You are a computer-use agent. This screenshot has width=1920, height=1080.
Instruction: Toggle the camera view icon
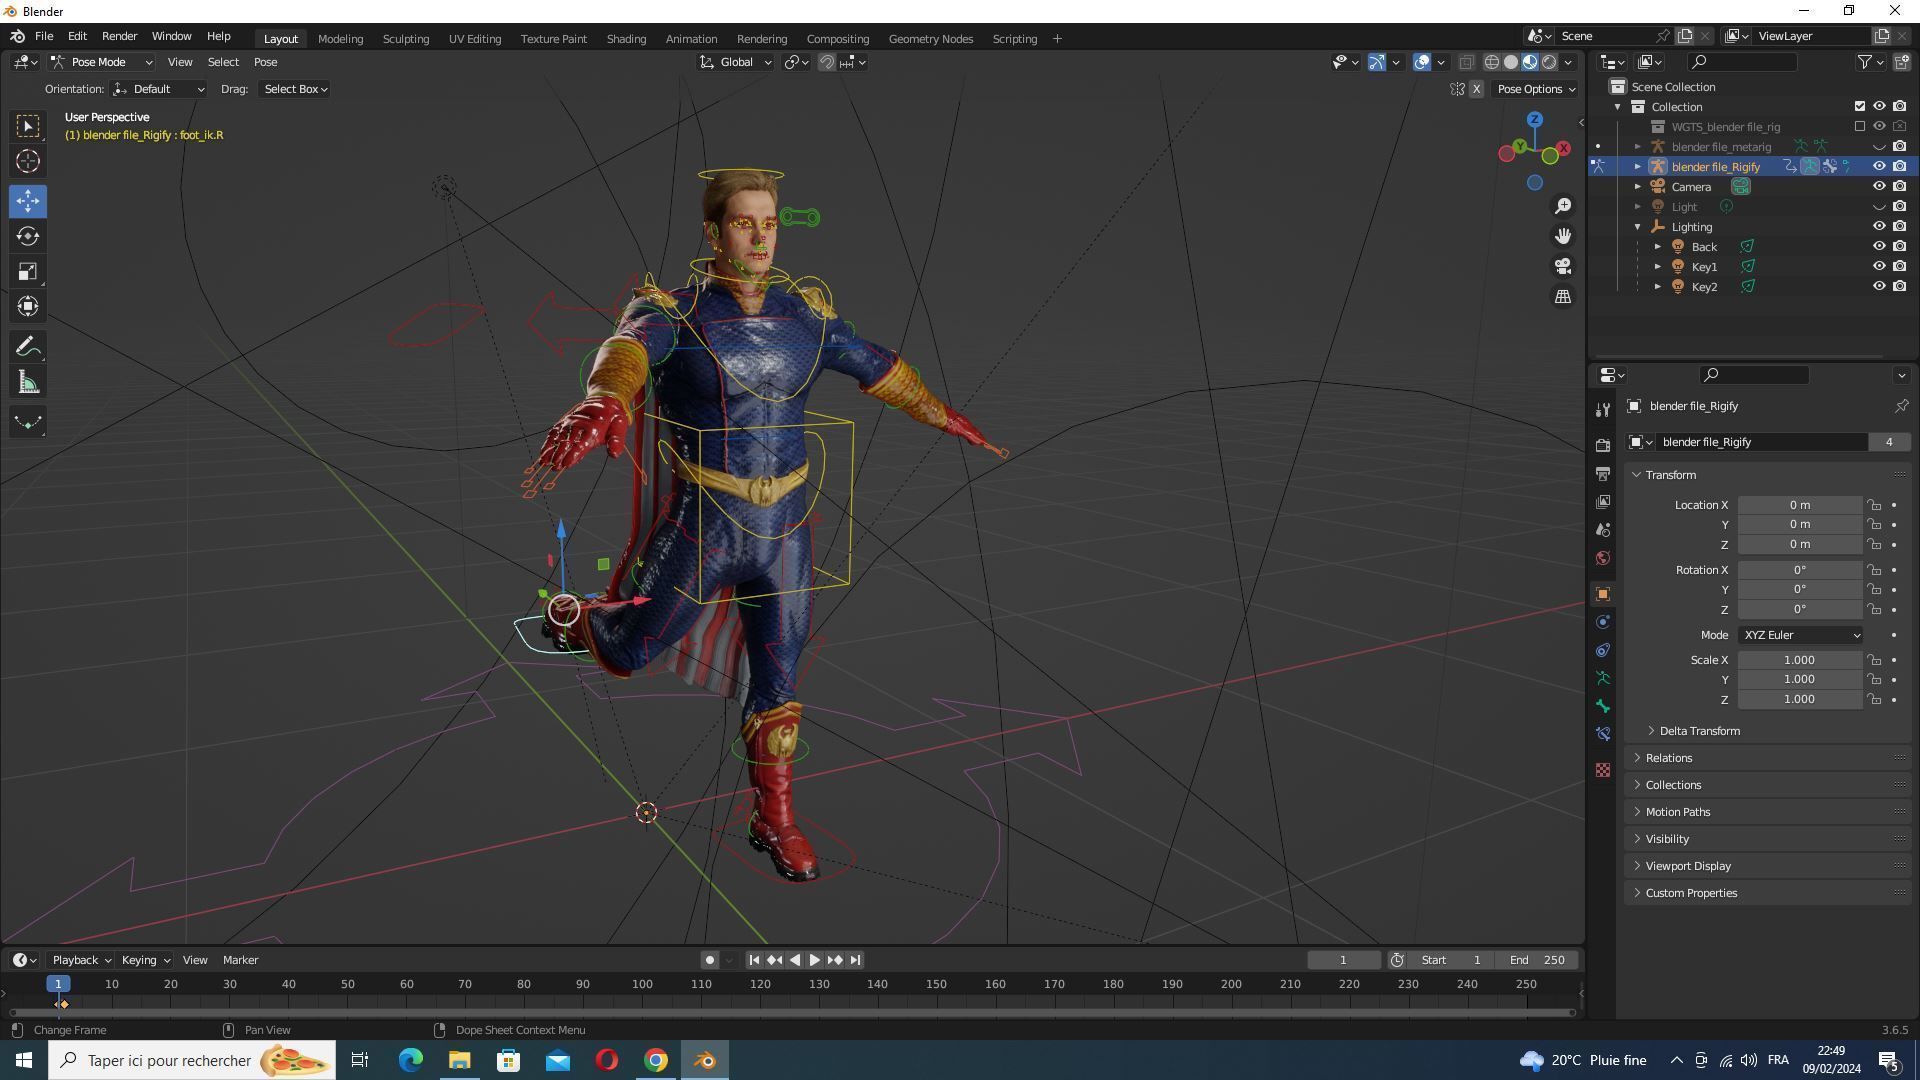click(x=1563, y=266)
